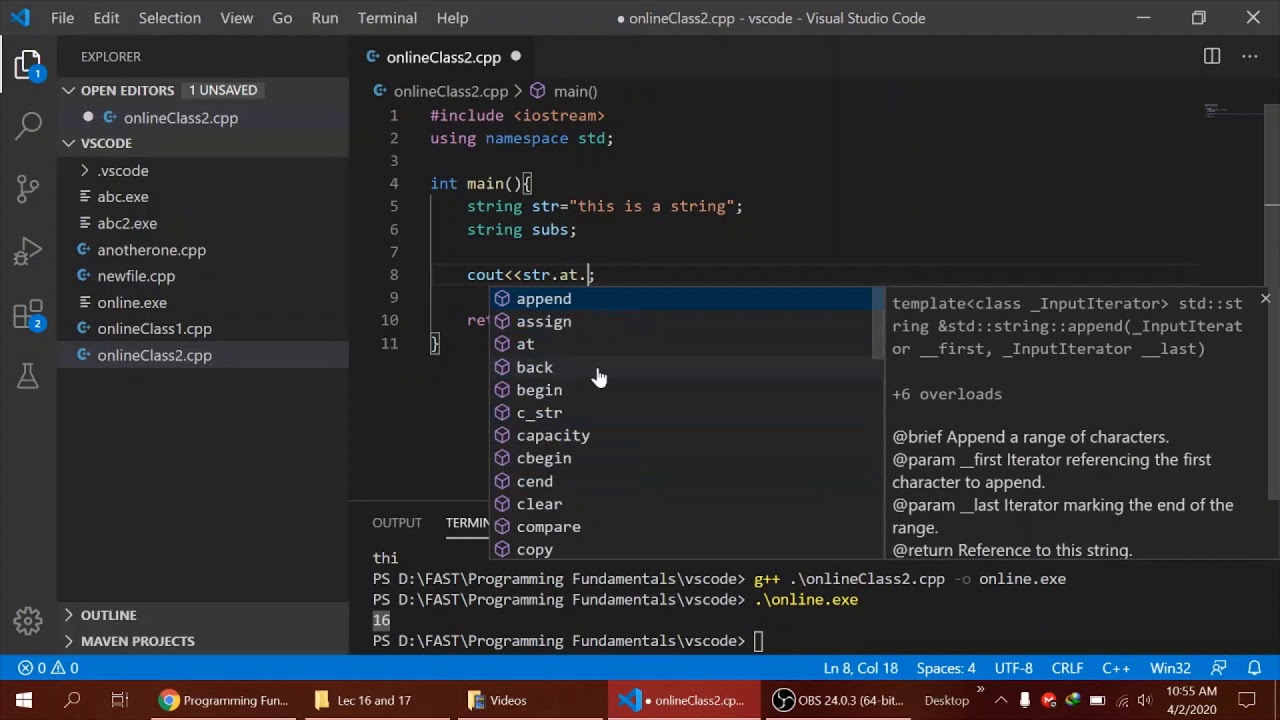Click the Manage gear icon

click(x=28, y=620)
